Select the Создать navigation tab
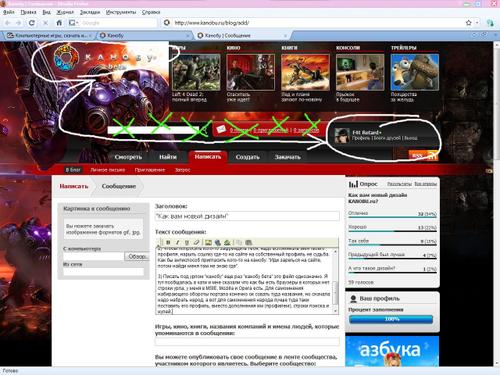The height and width of the screenshot is (375, 500). pyautogui.click(x=247, y=157)
